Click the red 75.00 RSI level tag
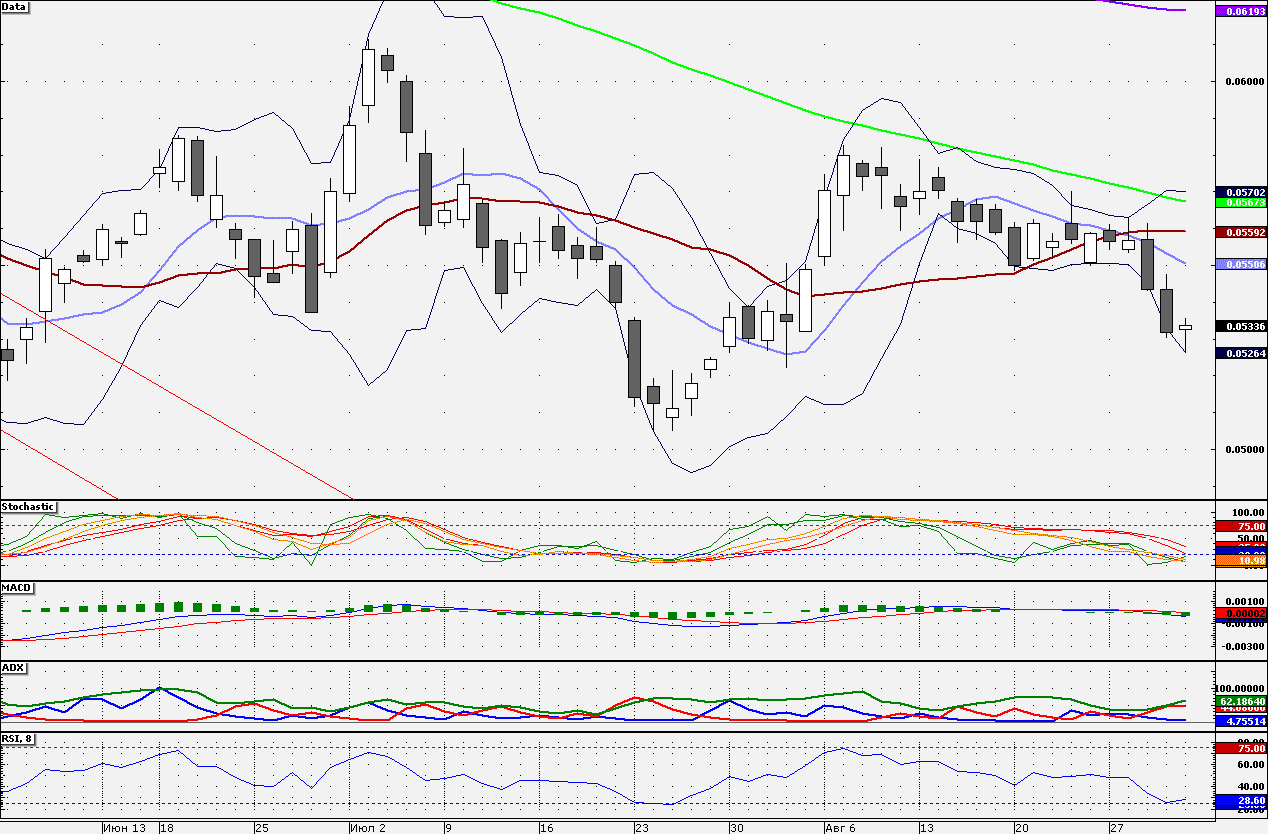 click(1240, 748)
